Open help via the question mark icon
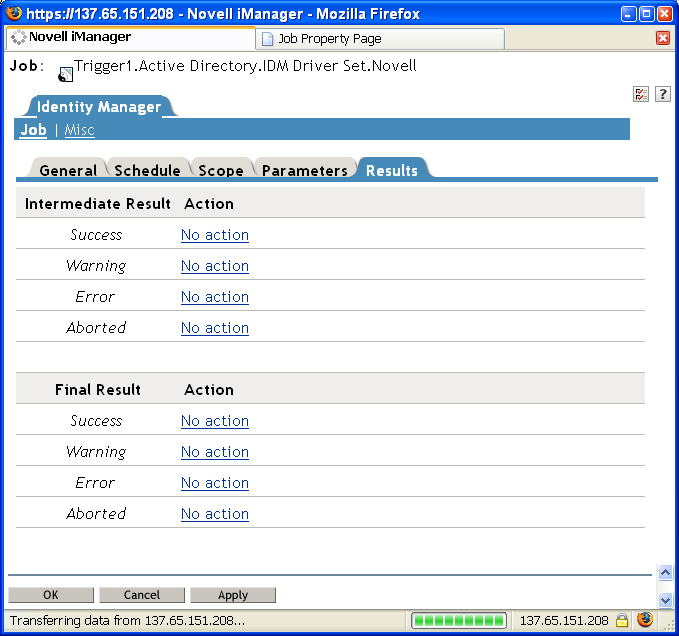Image resolution: width=679 pixels, height=636 pixels. point(663,94)
